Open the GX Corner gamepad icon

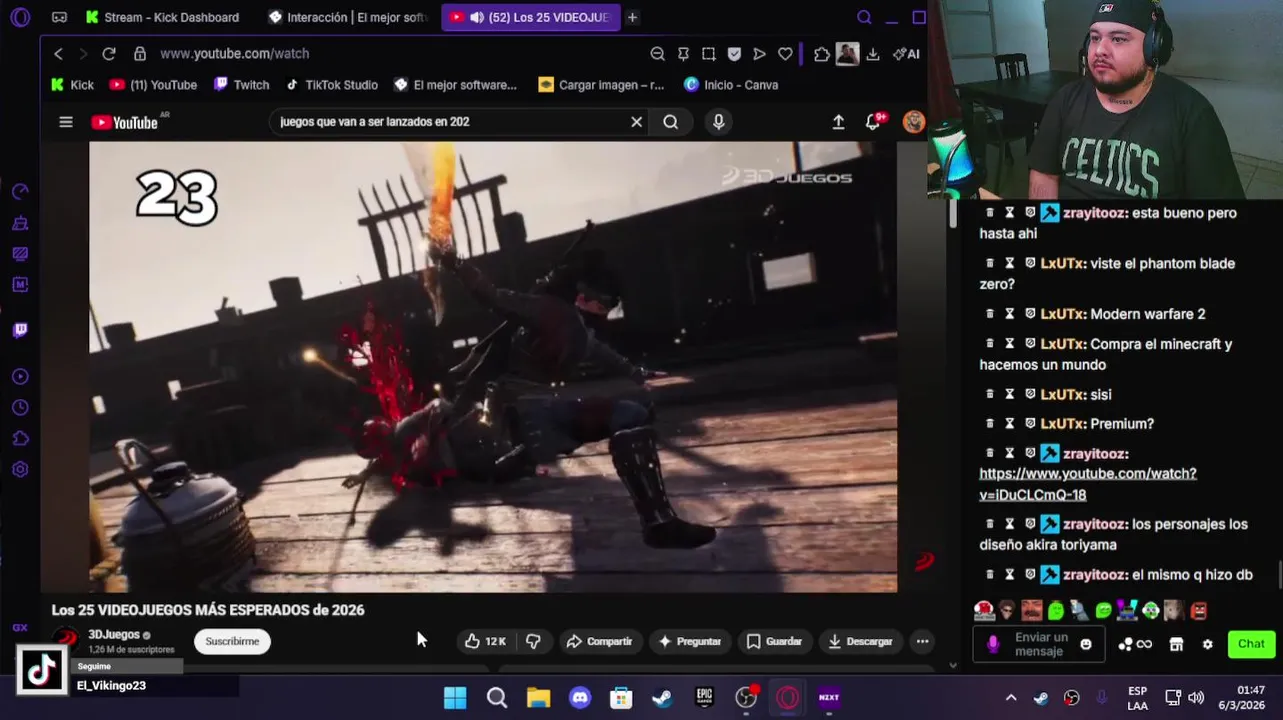coord(59,17)
